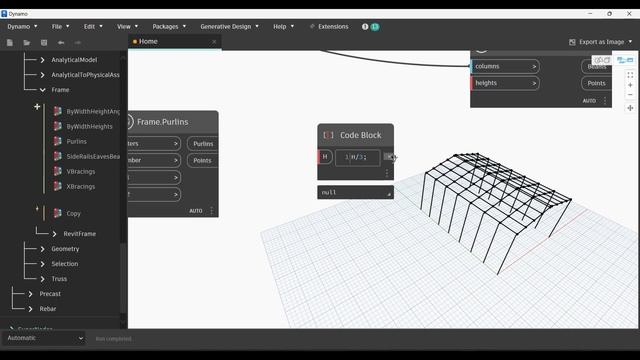
Task: Click the H input port on Code Block
Action: (325, 157)
